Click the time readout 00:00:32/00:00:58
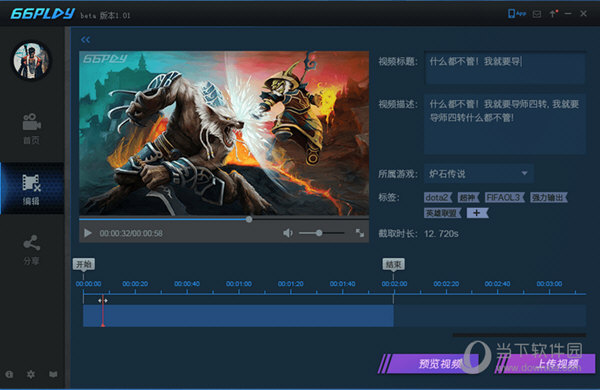 tap(131, 233)
